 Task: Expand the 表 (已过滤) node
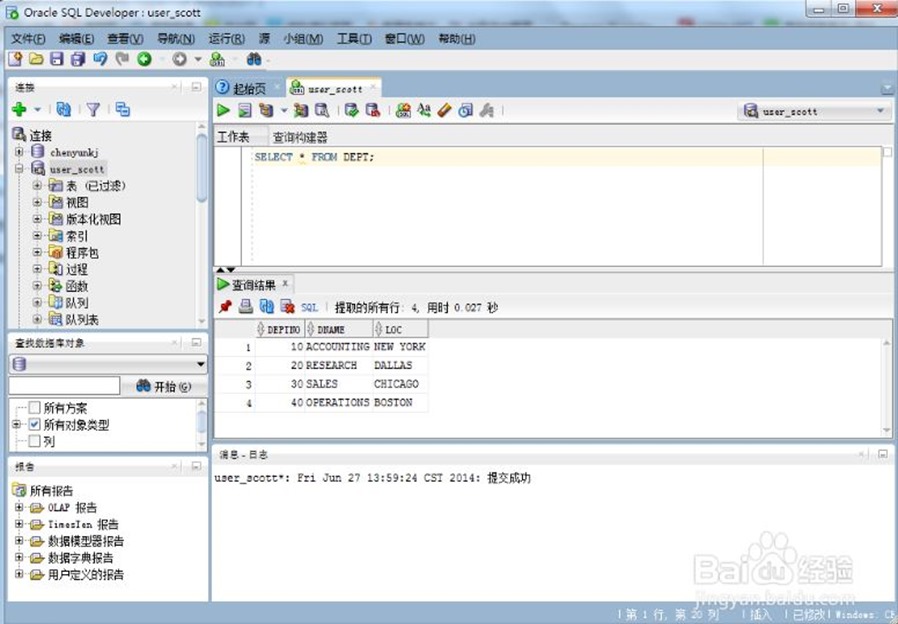click(37, 185)
